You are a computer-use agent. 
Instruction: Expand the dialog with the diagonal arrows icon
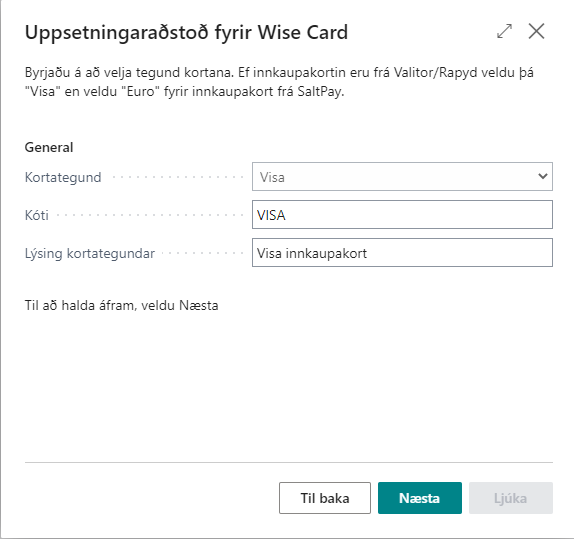coord(504,31)
